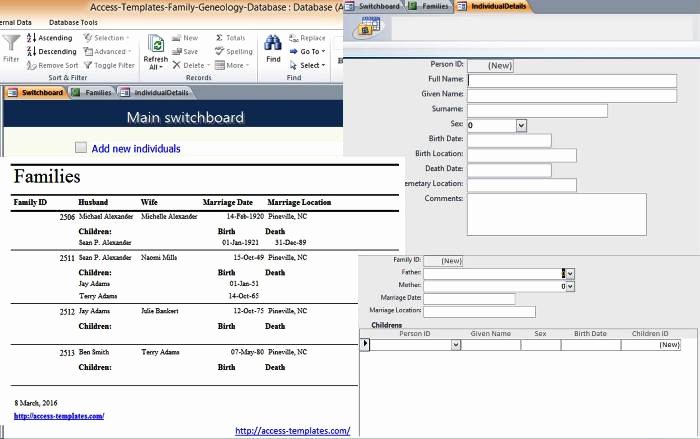Sort records Ascending
The image size is (700, 439).
[x=50, y=38]
